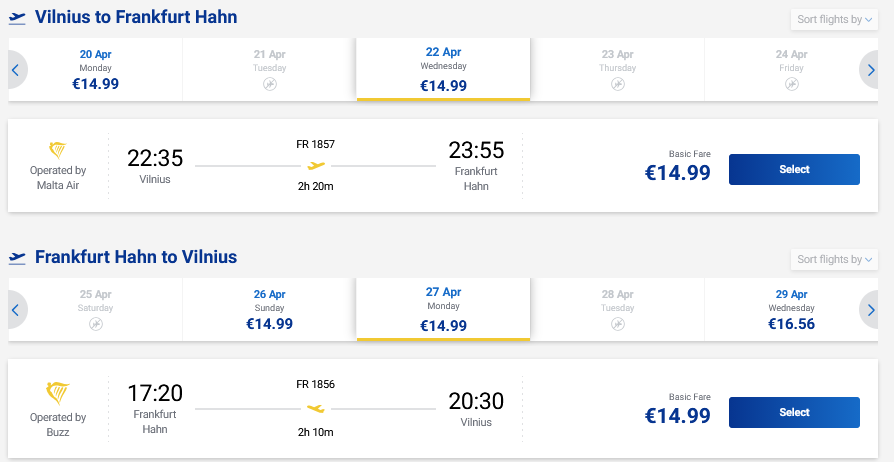Click the return date carousel left arrow
Viewport: 894px width, 462px height.
15,309
